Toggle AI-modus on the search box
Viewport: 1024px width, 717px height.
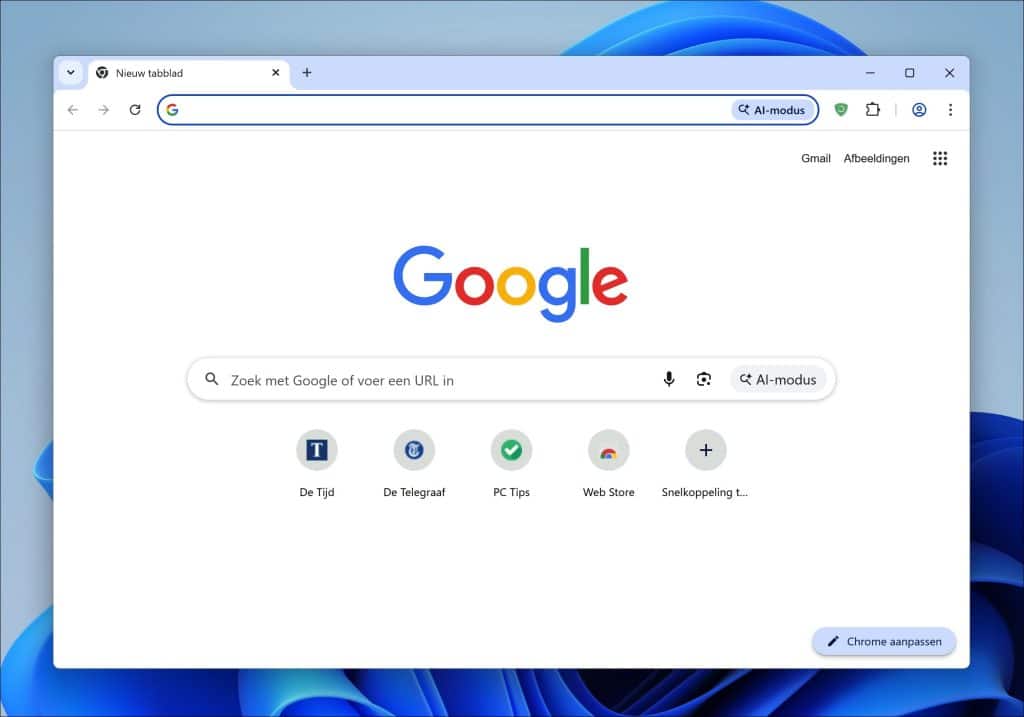(779, 379)
